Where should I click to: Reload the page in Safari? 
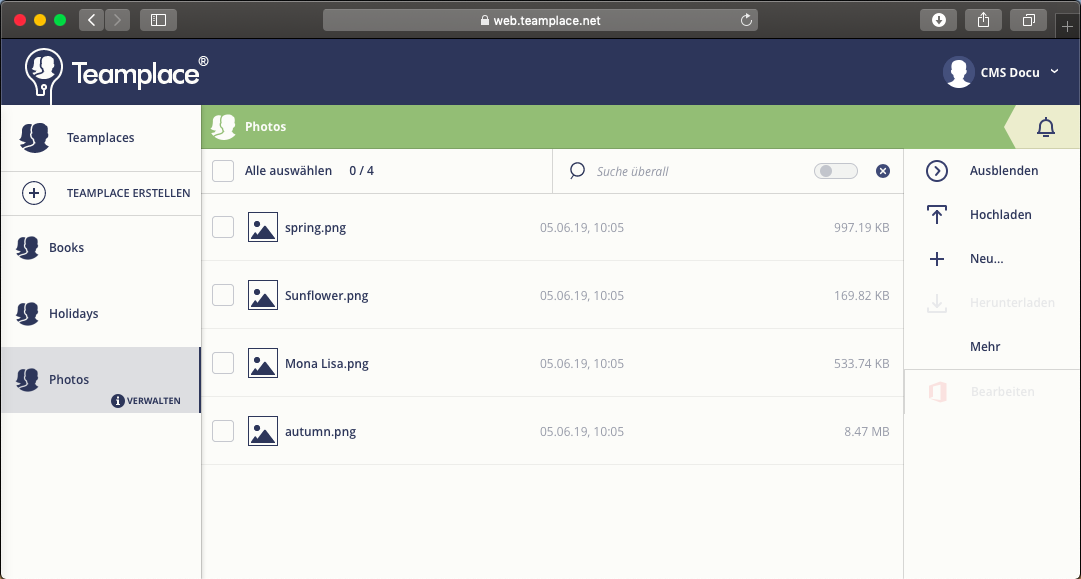(x=746, y=20)
